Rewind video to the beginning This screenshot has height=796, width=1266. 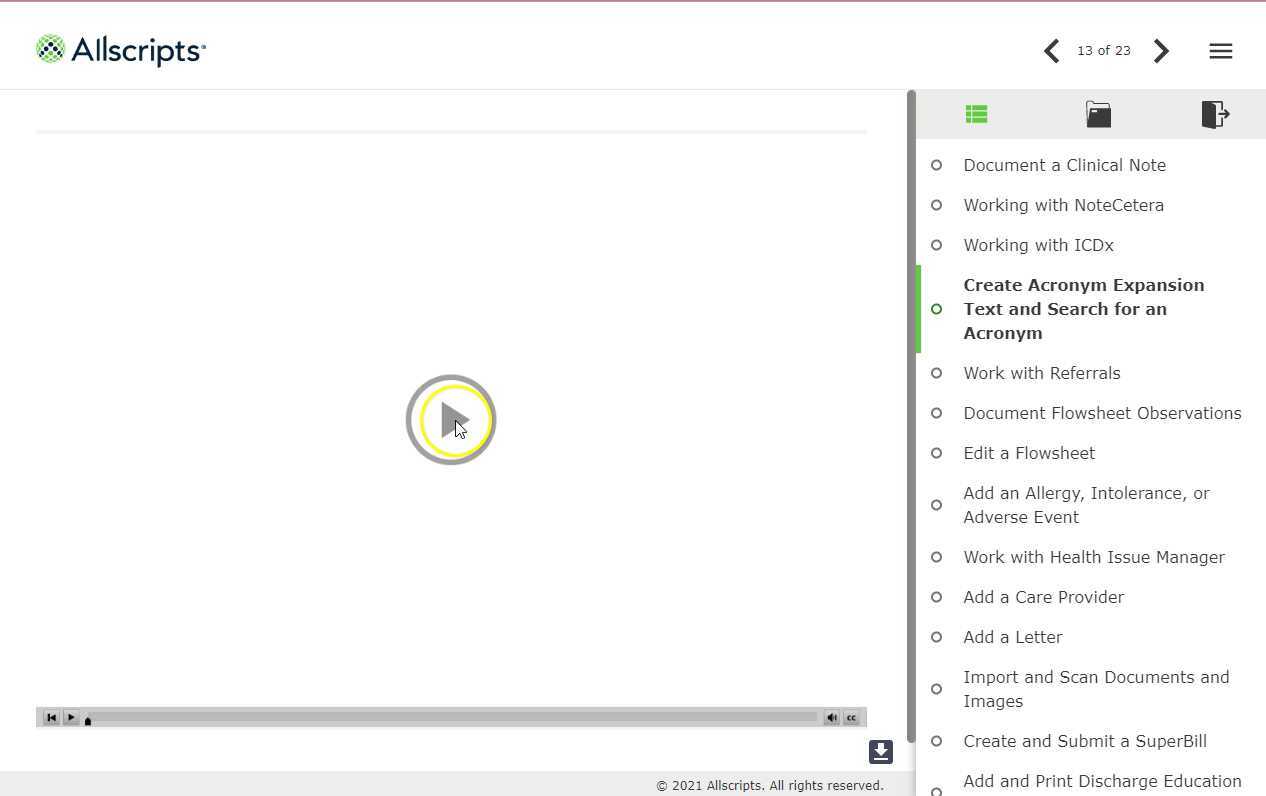51,717
